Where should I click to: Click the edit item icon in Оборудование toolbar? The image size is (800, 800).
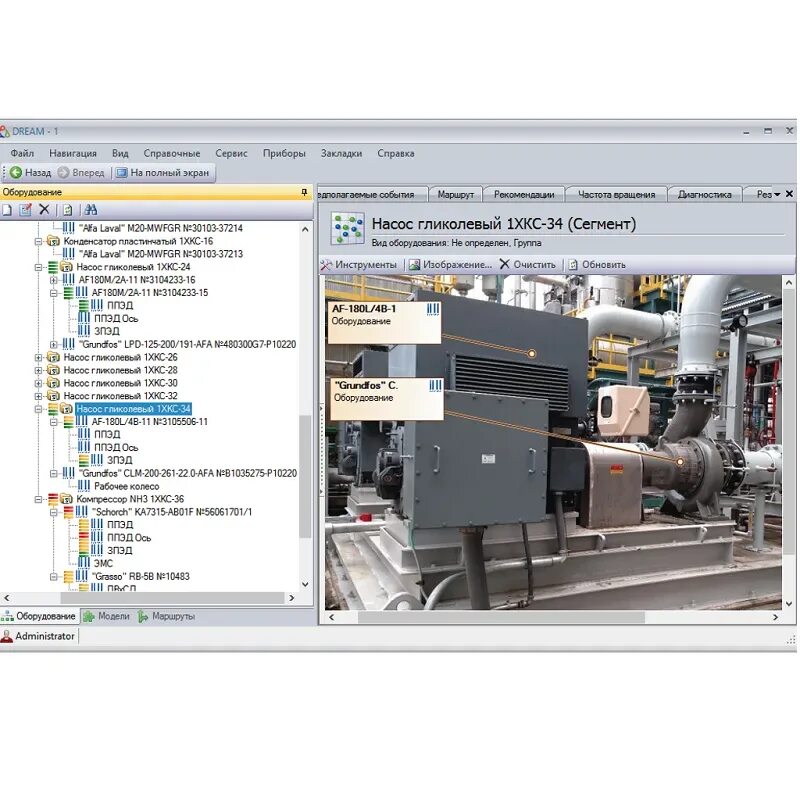coord(26,210)
